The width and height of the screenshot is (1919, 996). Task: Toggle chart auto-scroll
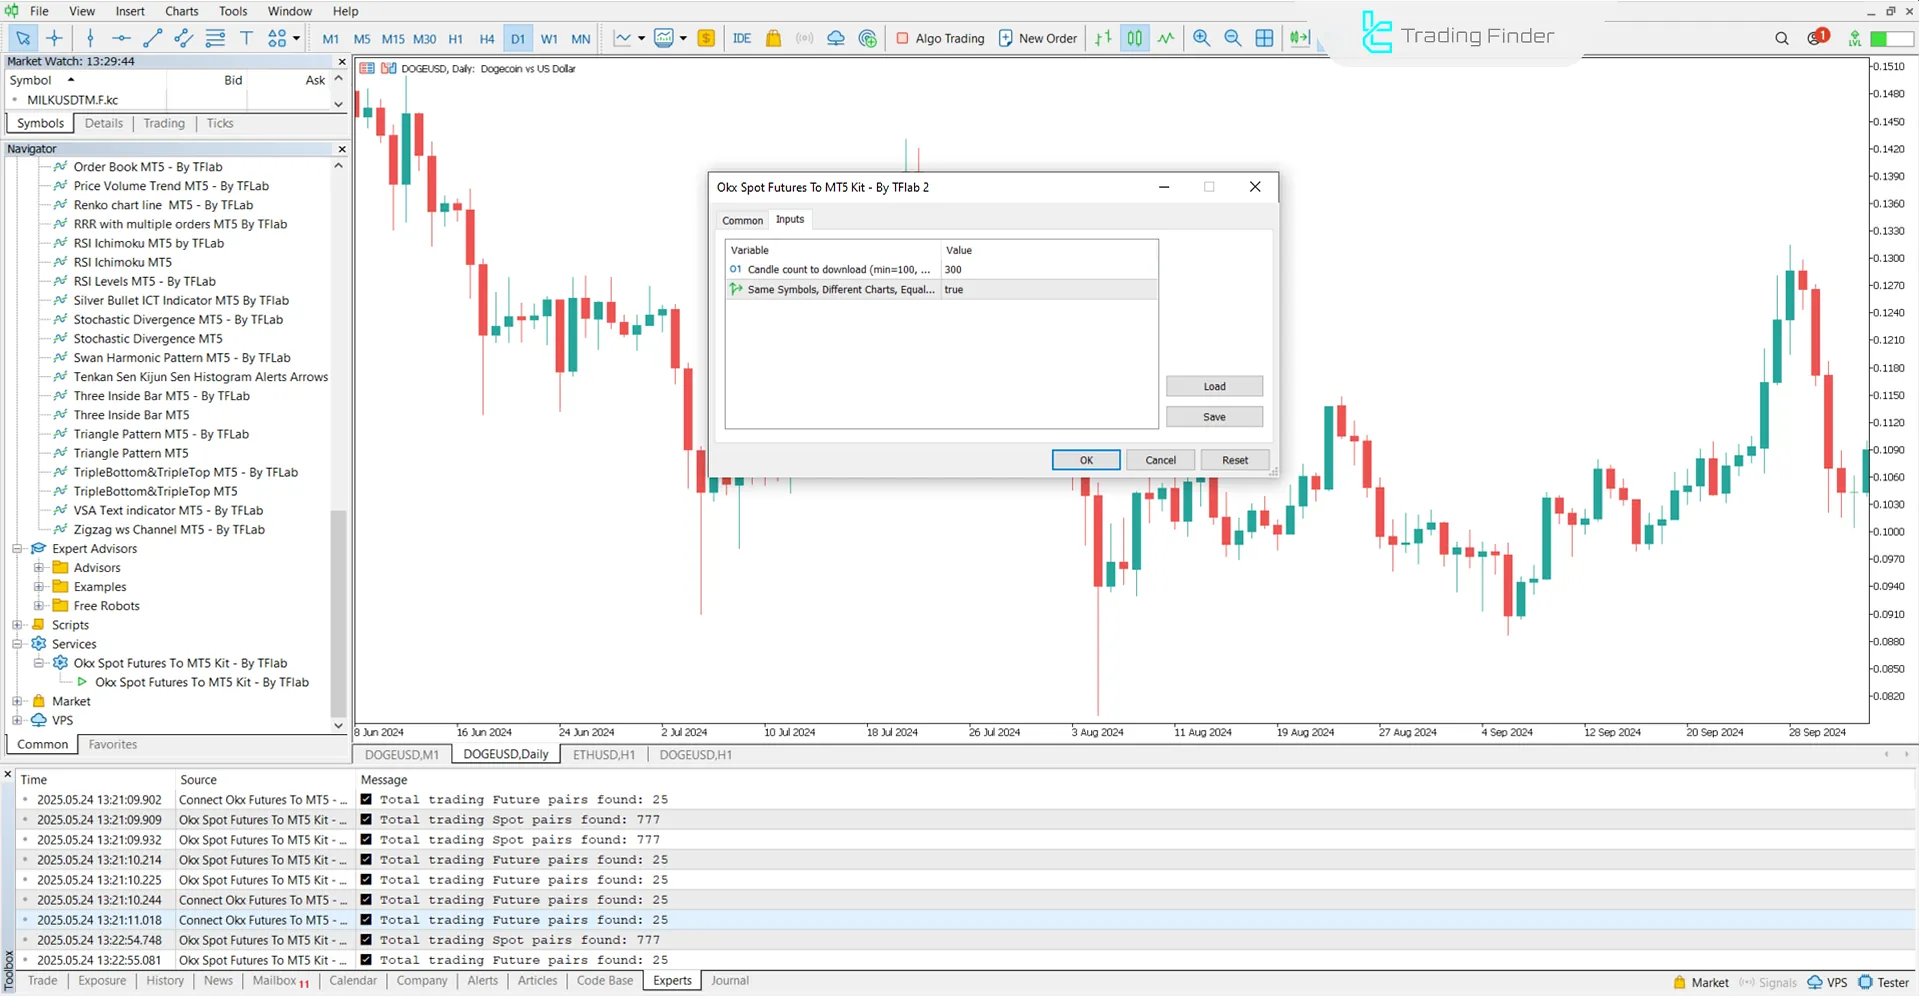[1299, 38]
